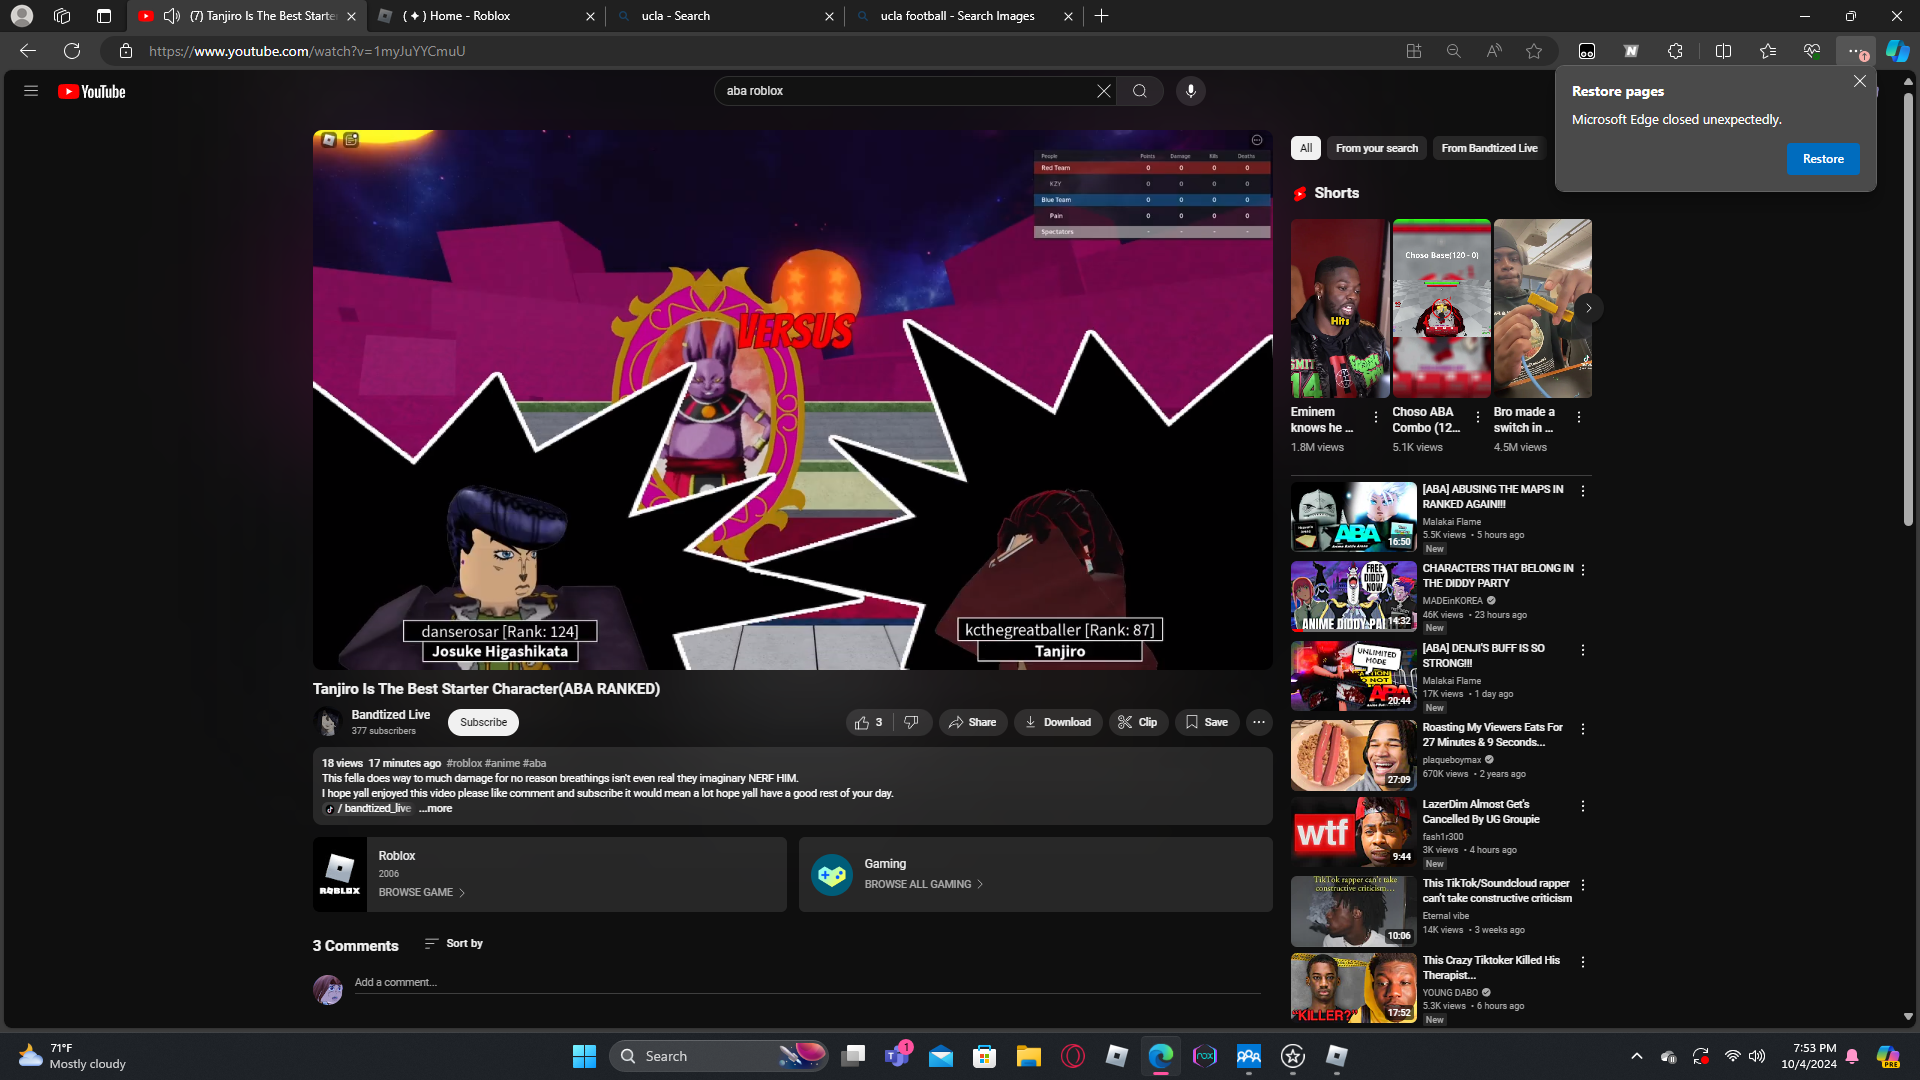Open options for DIDDY PARTY video
Screen dimensions: 1920x1080
click(x=1583, y=570)
